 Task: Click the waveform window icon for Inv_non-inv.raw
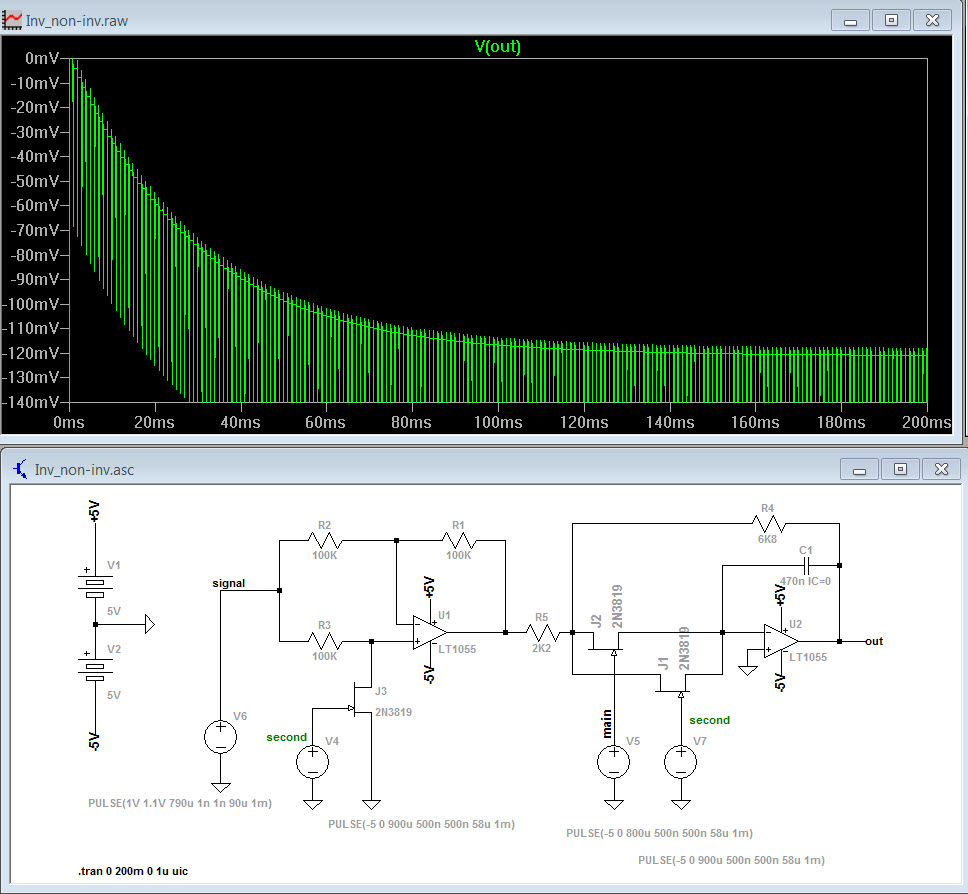14,19
